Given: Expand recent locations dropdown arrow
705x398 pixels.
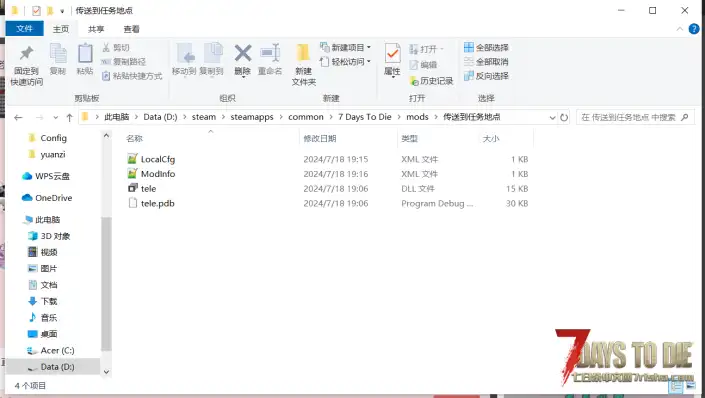Looking at the screenshot, I should click(55, 117).
